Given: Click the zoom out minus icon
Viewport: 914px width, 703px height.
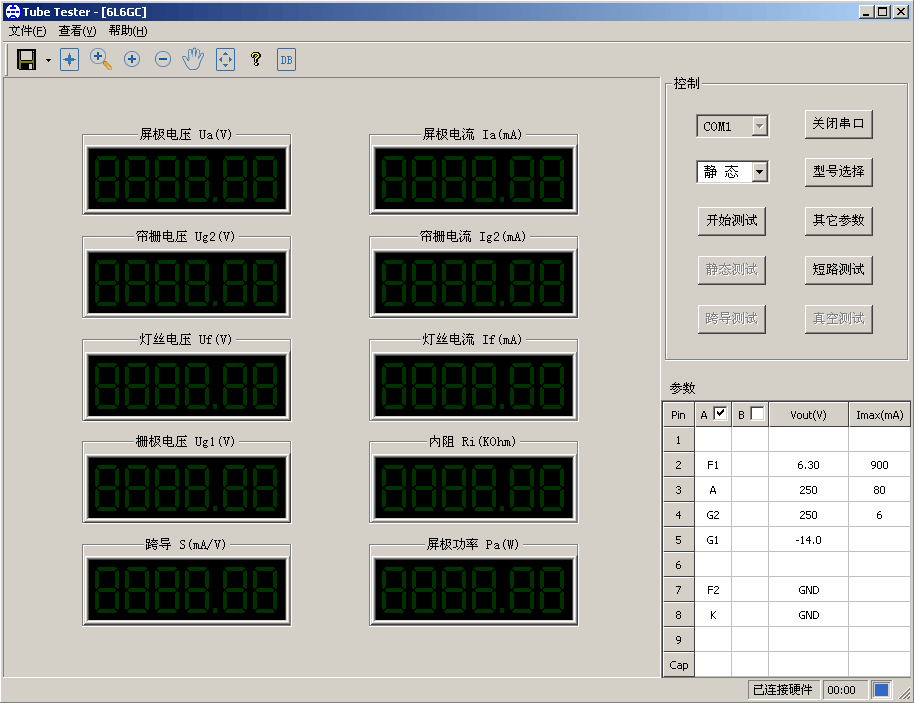Looking at the screenshot, I should [163, 60].
